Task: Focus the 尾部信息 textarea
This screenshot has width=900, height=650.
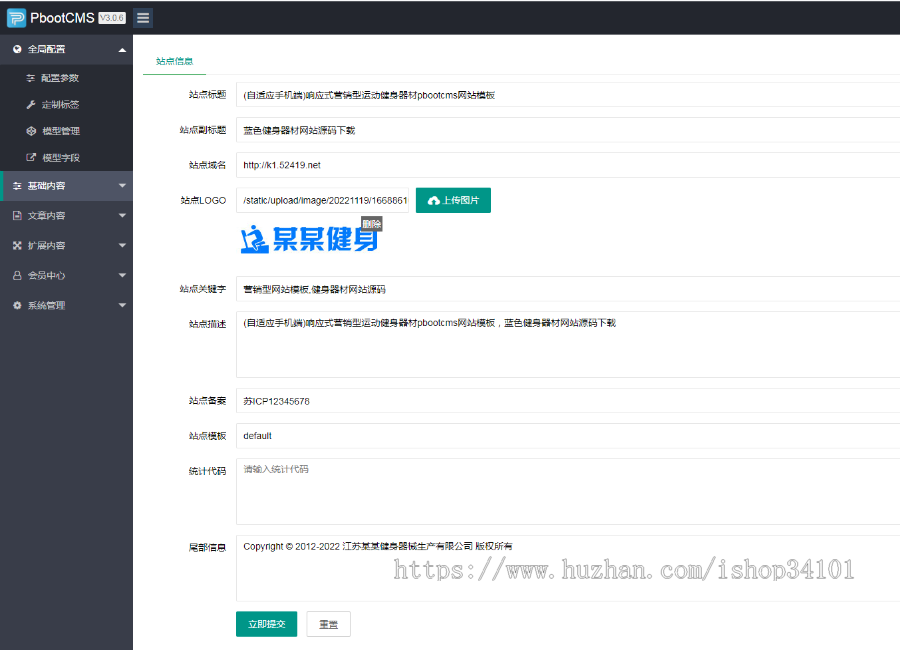Action: (568, 568)
